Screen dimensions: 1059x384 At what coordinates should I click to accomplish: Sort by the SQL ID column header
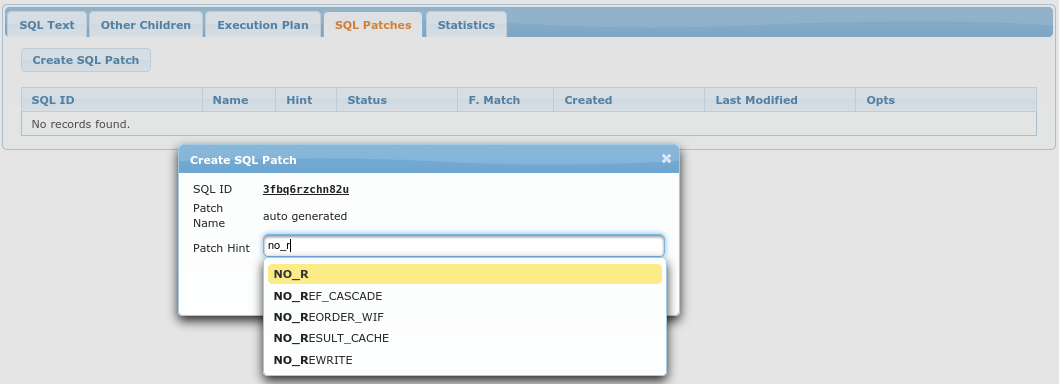pyautogui.click(x=112, y=100)
